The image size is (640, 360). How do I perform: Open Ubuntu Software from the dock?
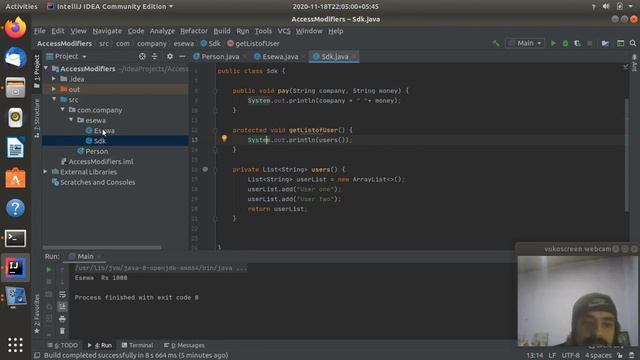click(x=16, y=178)
